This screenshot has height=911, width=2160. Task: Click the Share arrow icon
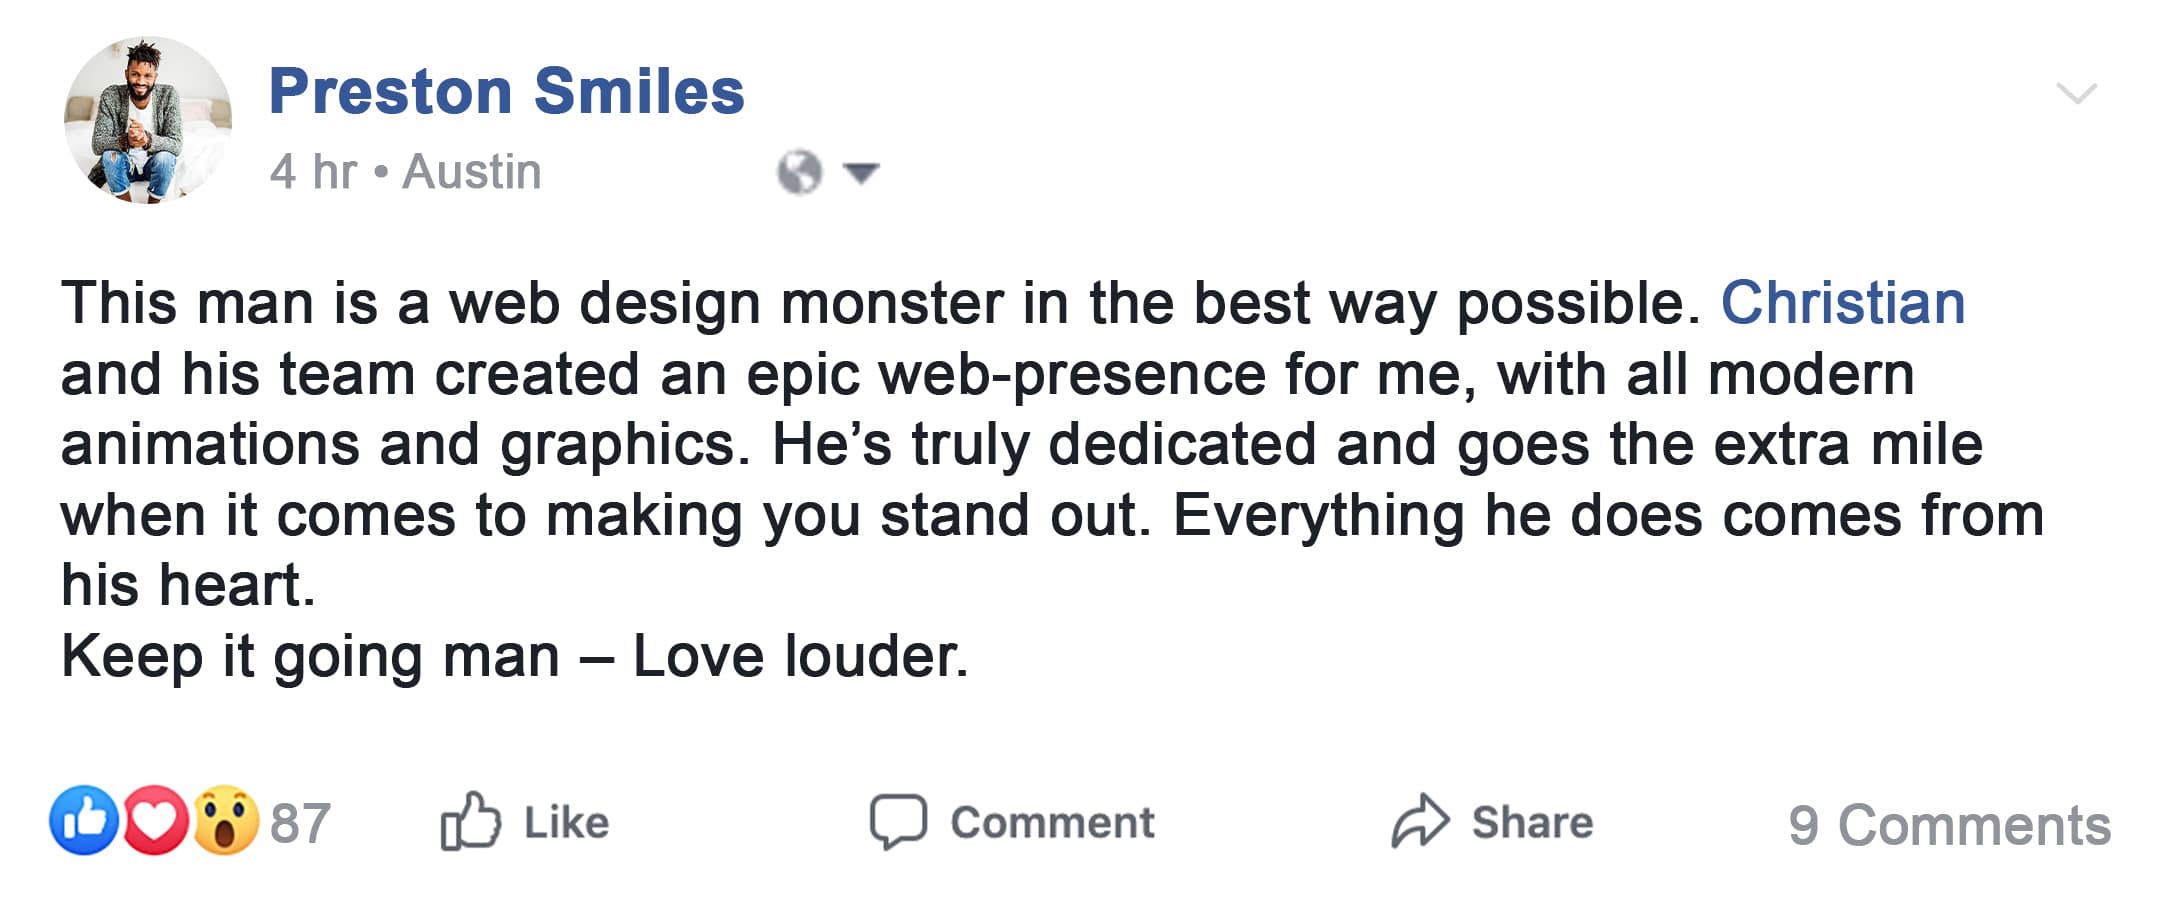pyautogui.click(x=1419, y=822)
